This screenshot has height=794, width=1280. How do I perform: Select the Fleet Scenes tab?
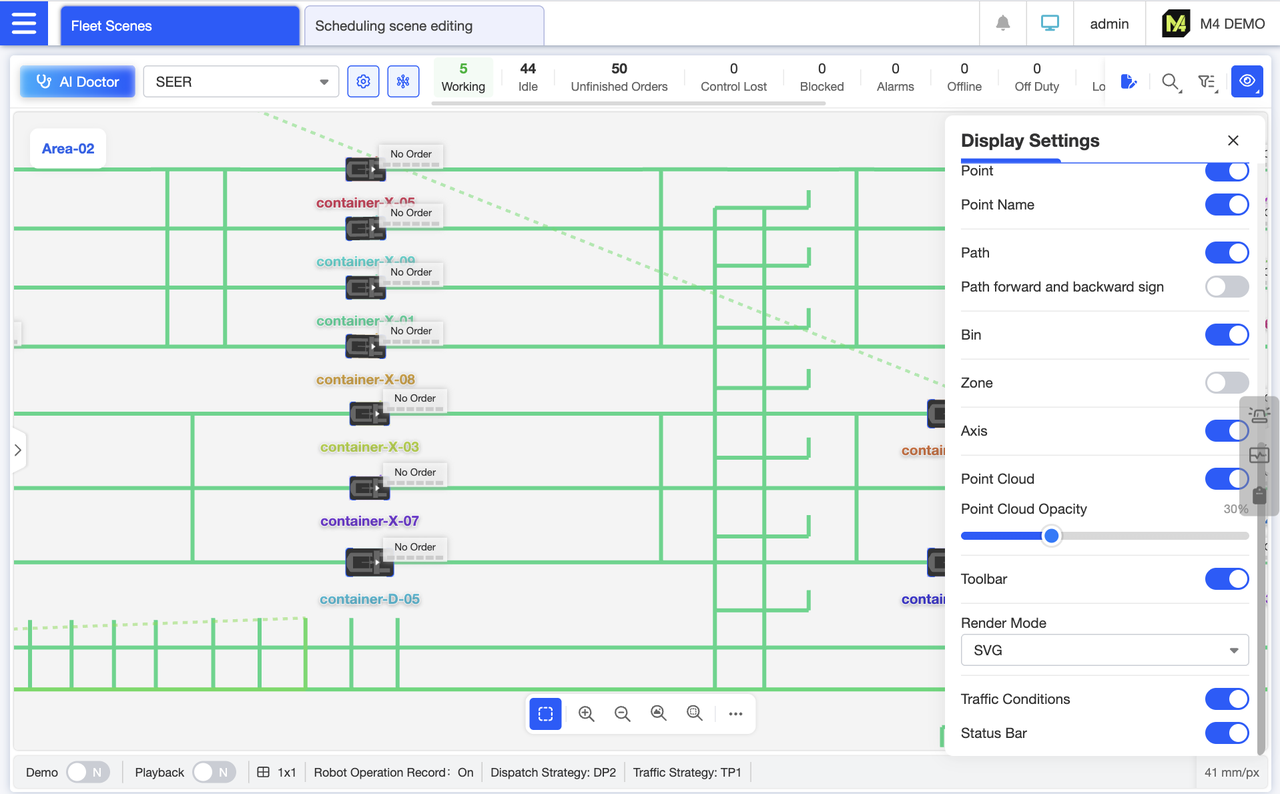point(179,25)
